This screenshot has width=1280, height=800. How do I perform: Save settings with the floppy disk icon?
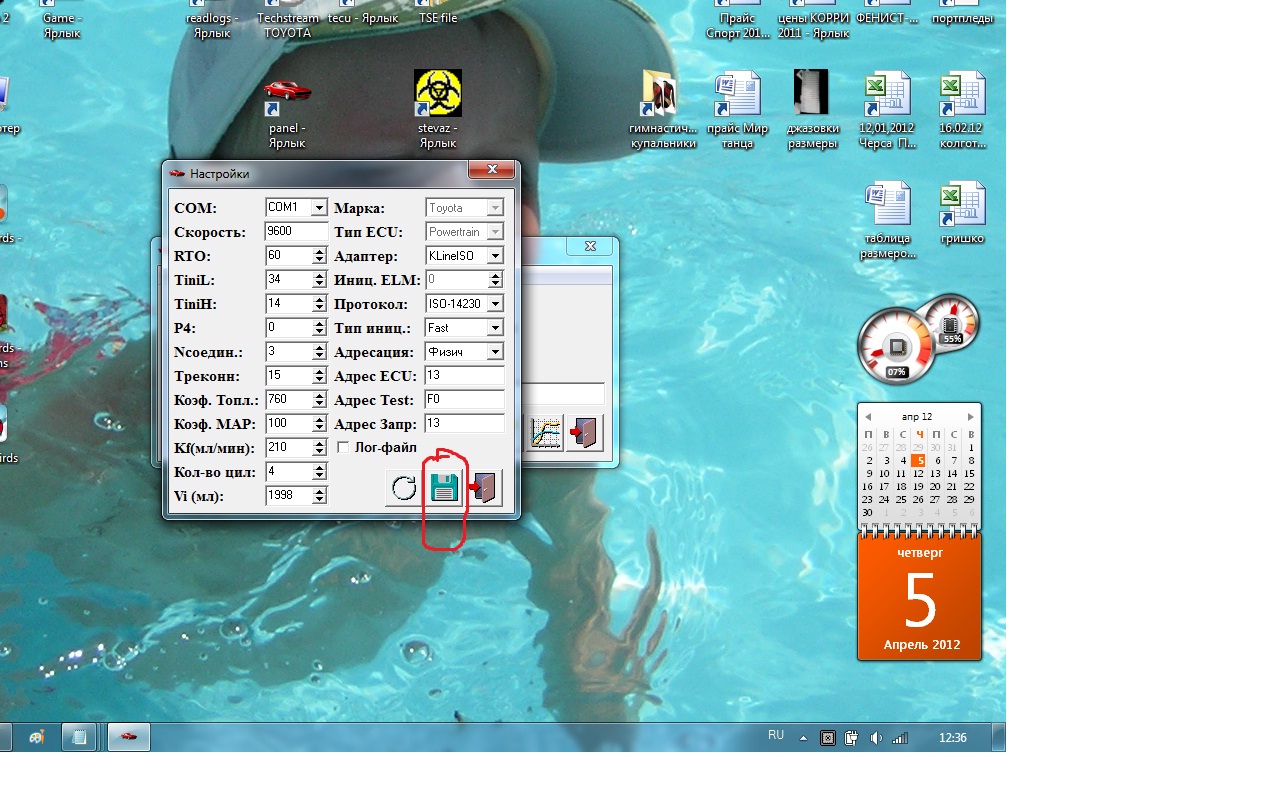[444, 488]
